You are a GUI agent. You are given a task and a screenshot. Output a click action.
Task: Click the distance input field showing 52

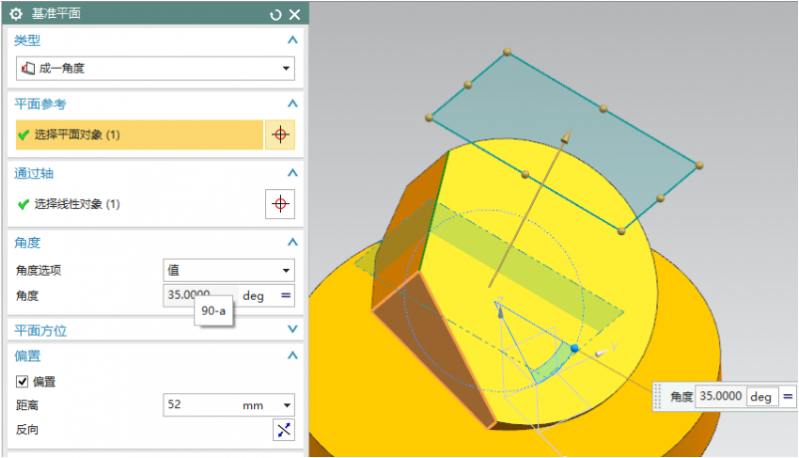coord(200,405)
